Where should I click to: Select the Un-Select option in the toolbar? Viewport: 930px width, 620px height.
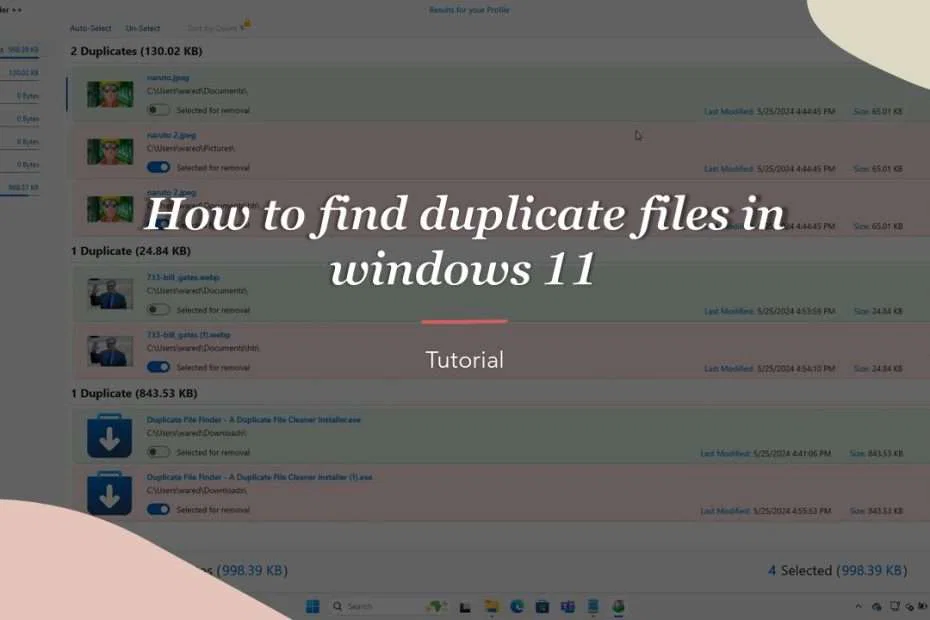[x=143, y=28]
